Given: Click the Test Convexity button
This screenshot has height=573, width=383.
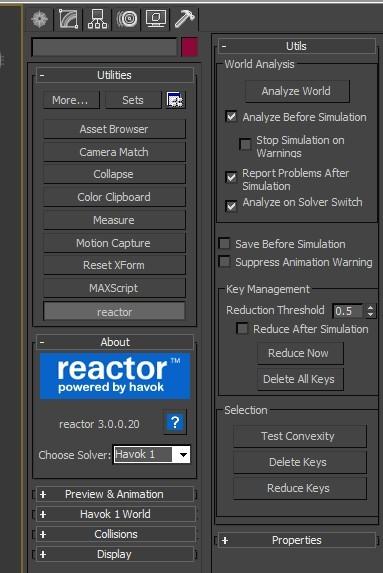Looking at the screenshot, I should point(299,436).
